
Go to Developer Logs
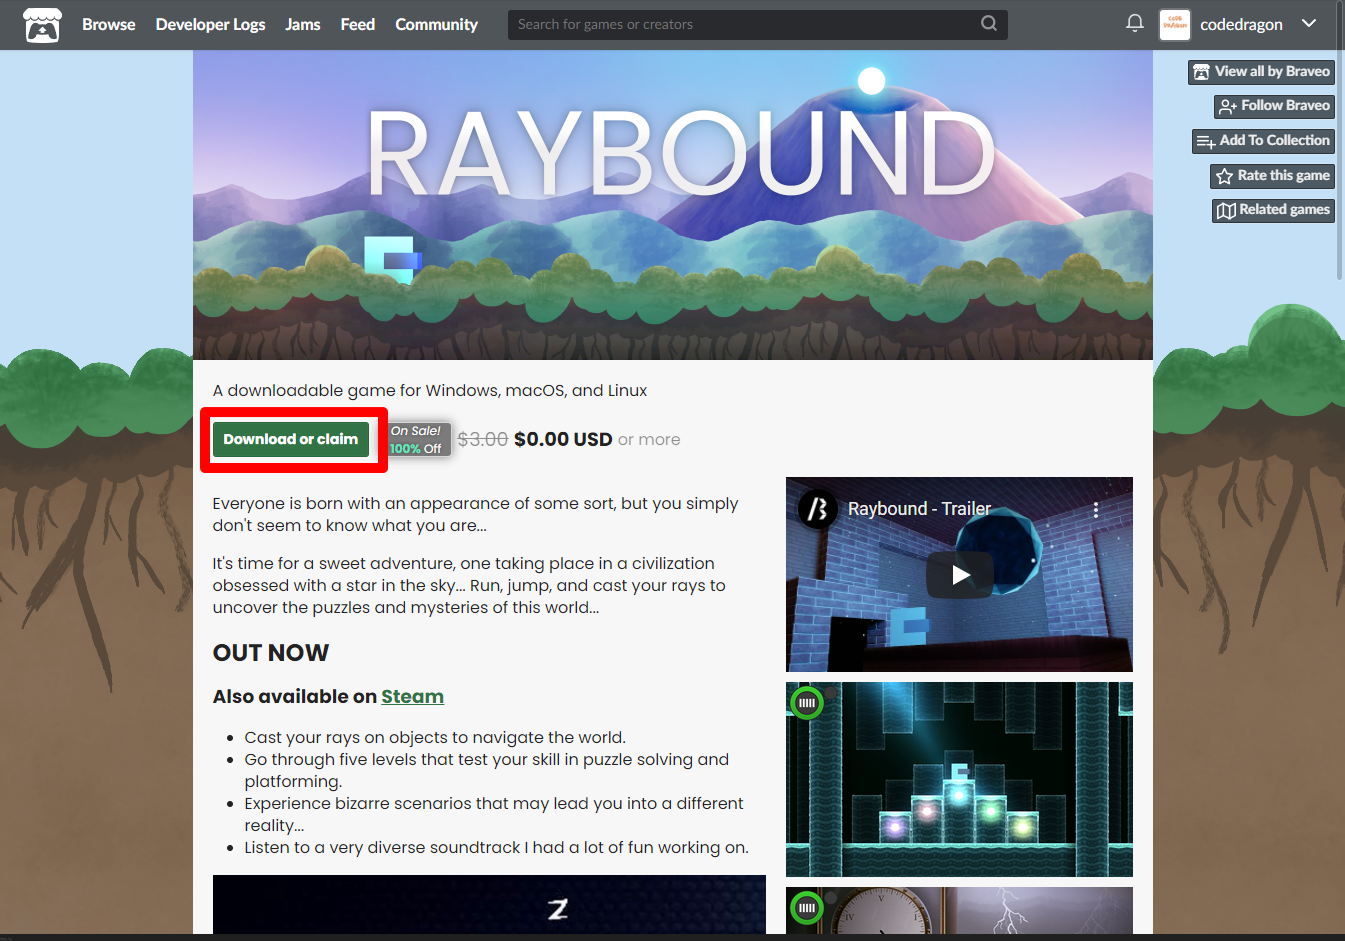tap(210, 25)
